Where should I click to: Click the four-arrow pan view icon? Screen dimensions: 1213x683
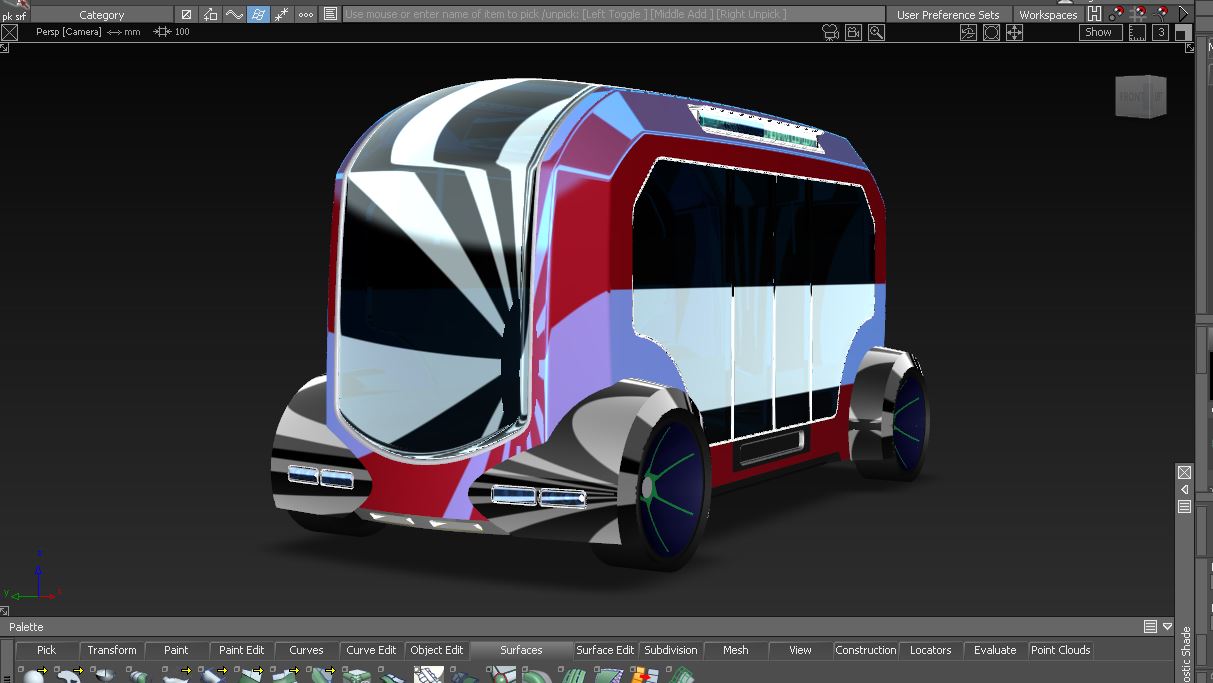1014,32
